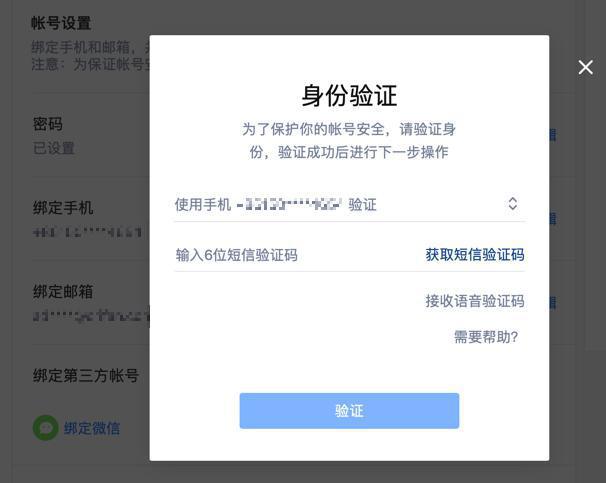606x483 pixels.
Task: Click the 6-digit SMS code input field
Action: [x=296, y=255]
